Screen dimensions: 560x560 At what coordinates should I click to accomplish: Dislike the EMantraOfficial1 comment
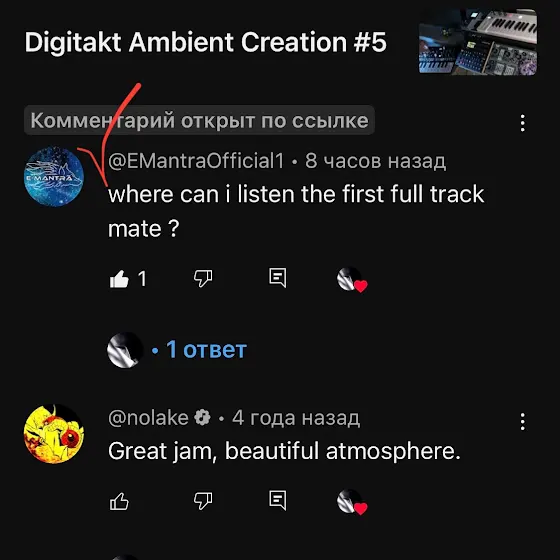(203, 278)
